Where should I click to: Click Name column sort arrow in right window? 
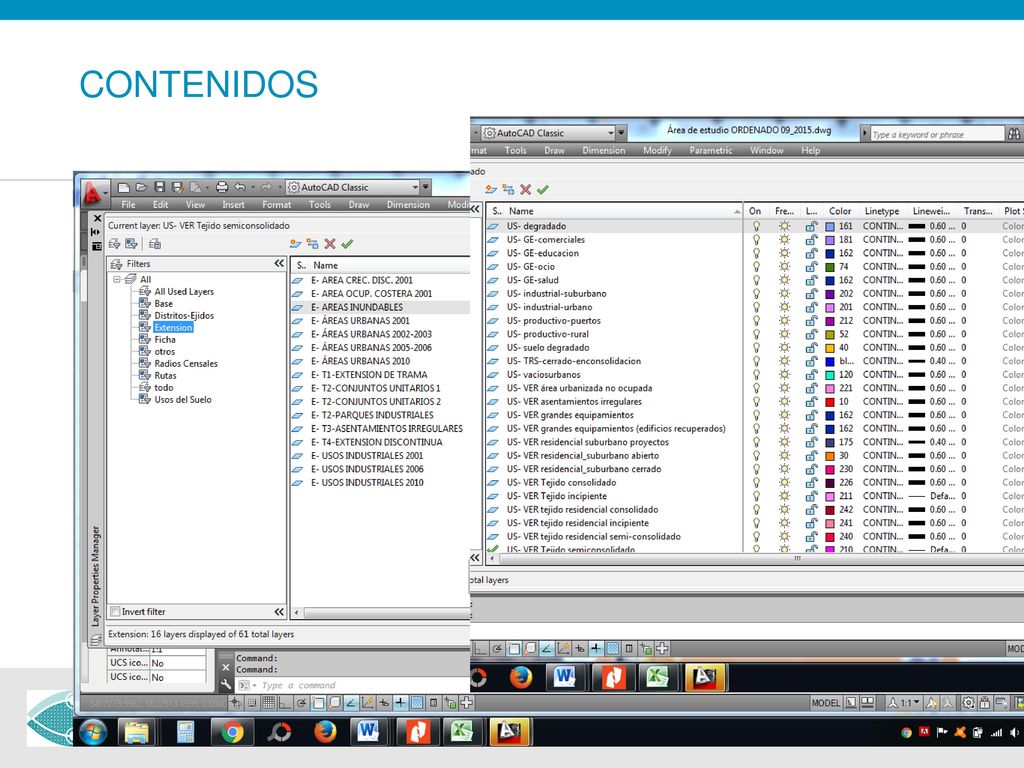click(737, 212)
